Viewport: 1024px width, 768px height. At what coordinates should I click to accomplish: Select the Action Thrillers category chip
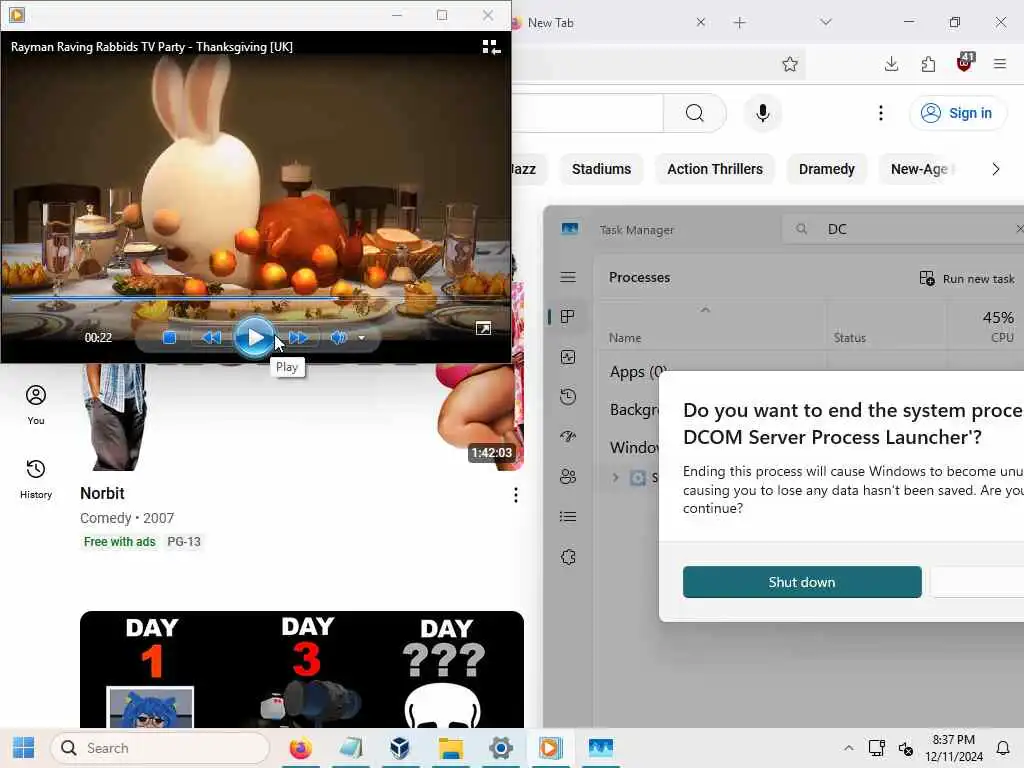pyautogui.click(x=714, y=169)
